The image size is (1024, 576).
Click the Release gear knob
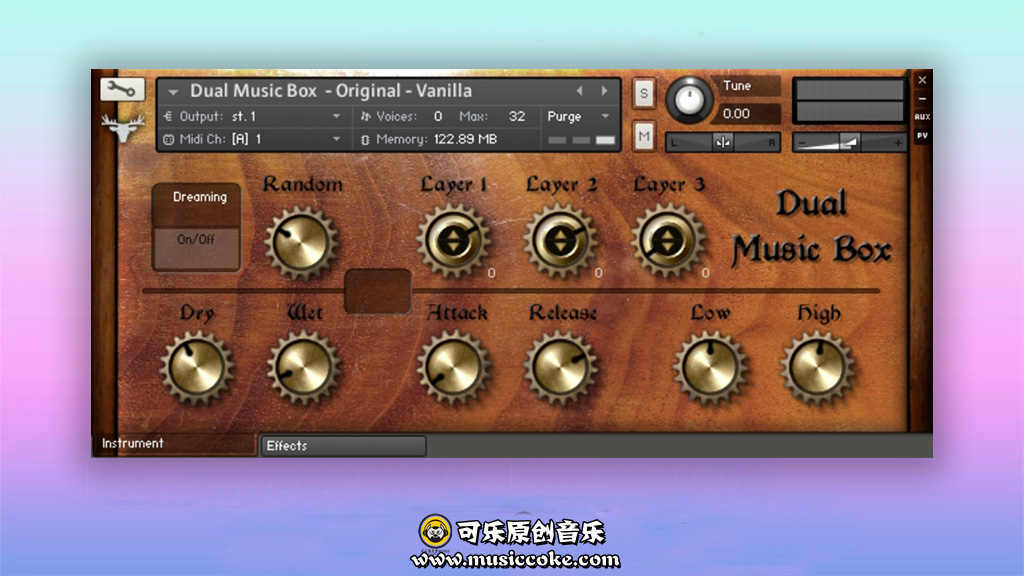(x=561, y=367)
